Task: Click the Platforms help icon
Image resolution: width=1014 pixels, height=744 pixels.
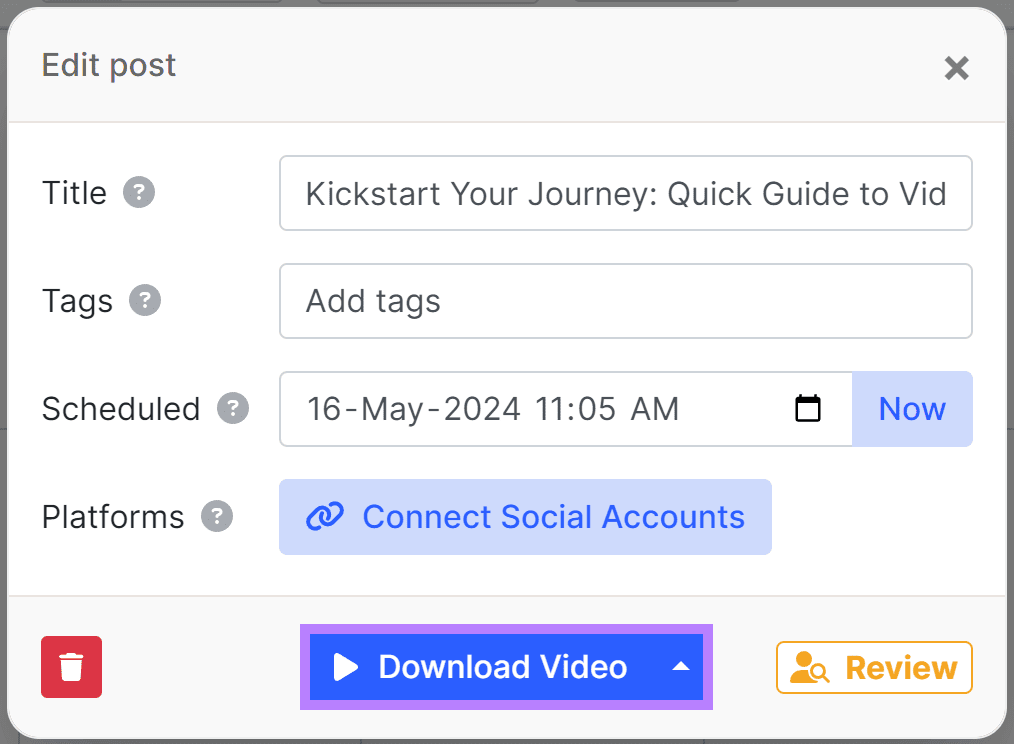Action: [x=218, y=517]
